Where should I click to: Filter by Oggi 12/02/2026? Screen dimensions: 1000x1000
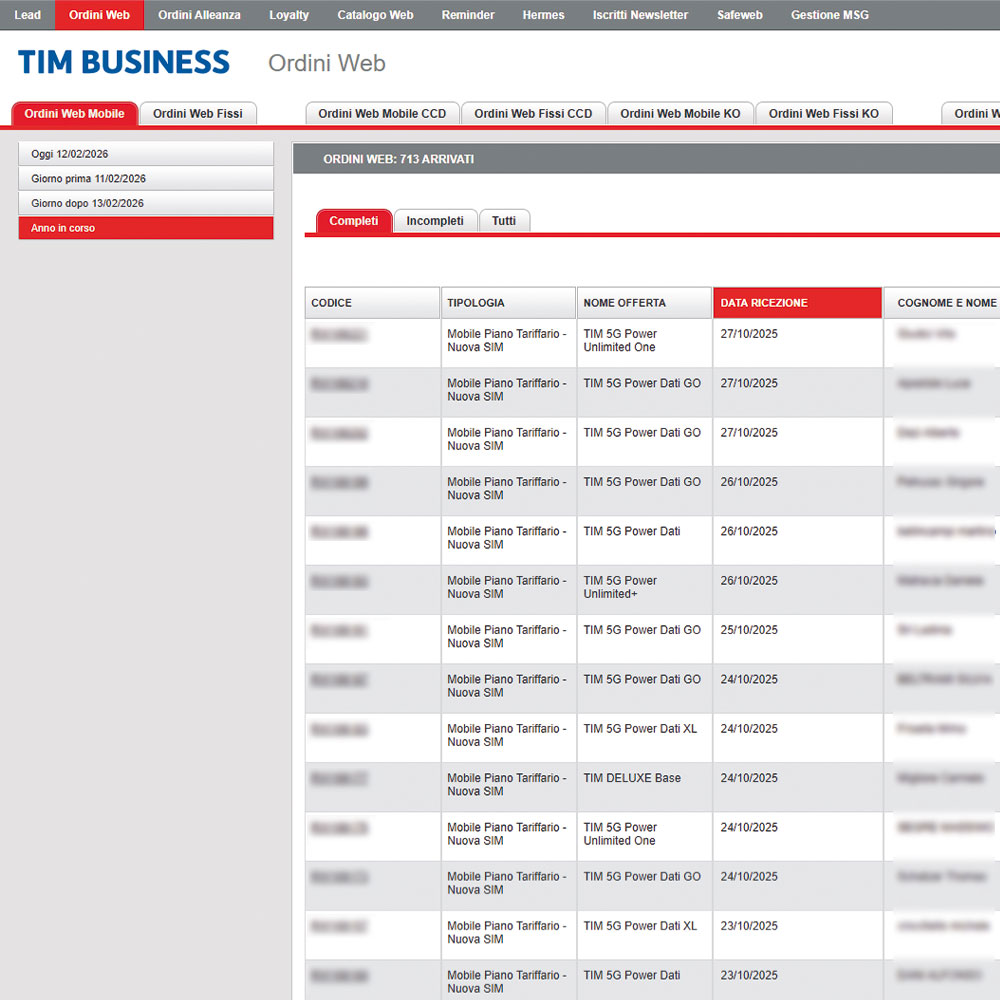click(x=145, y=154)
